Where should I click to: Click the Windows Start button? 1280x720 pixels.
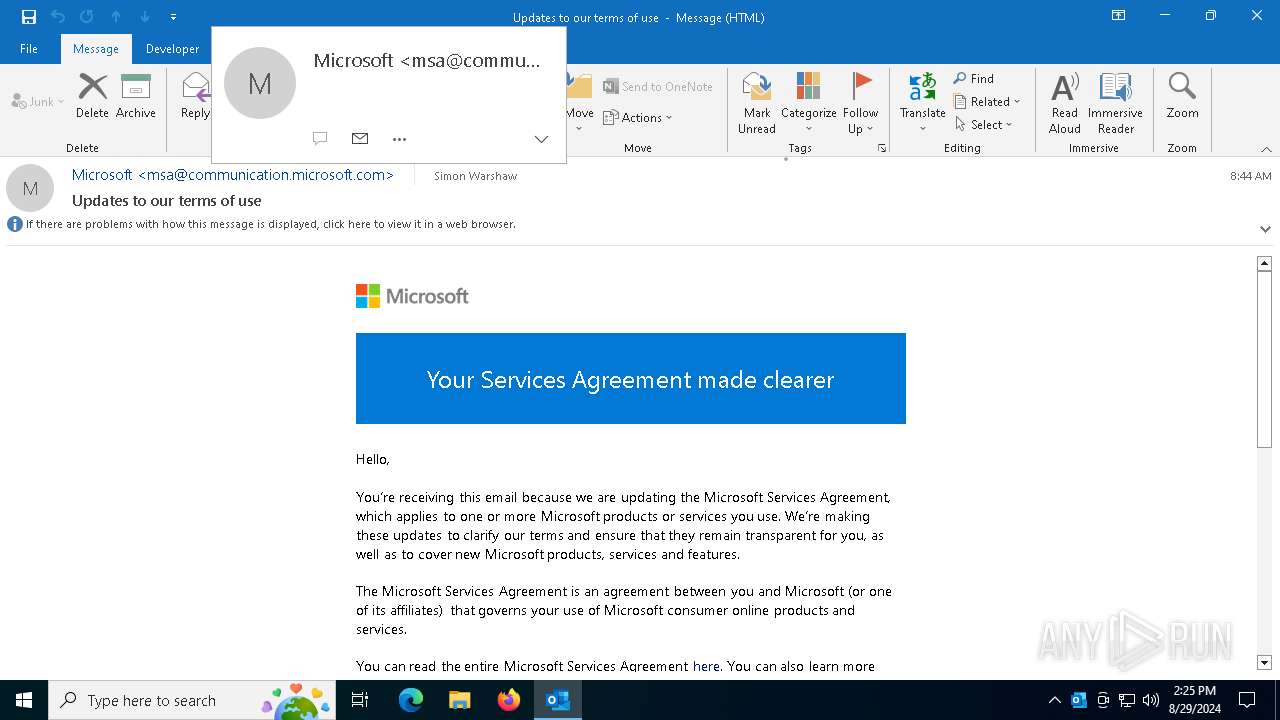coord(24,700)
